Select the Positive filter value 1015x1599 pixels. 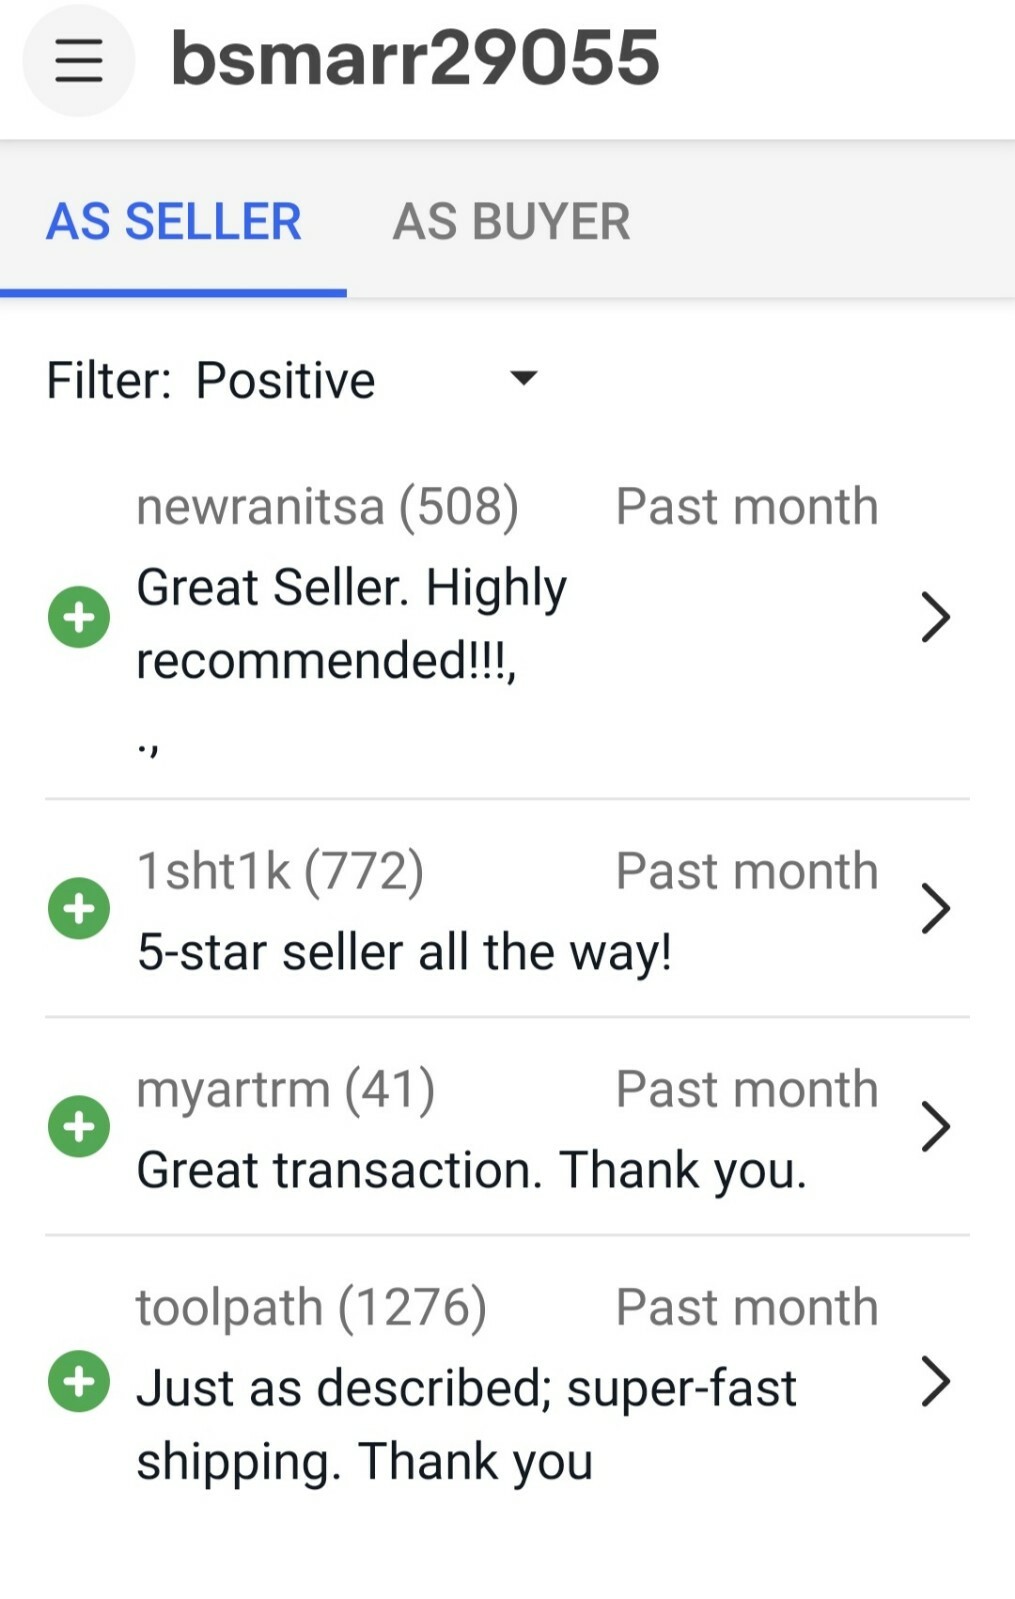pos(285,381)
